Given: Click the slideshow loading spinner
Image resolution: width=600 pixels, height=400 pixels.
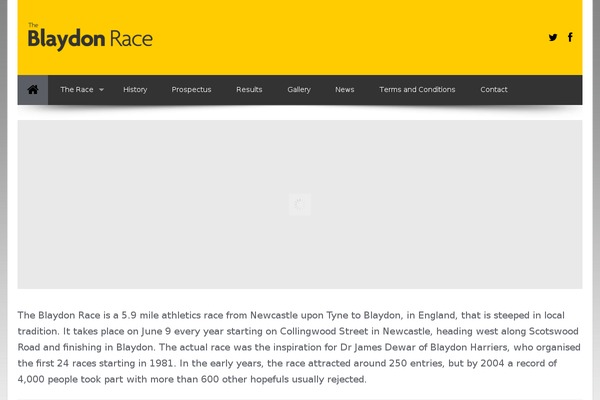Looking at the screenshot, I should click(300, 204).
